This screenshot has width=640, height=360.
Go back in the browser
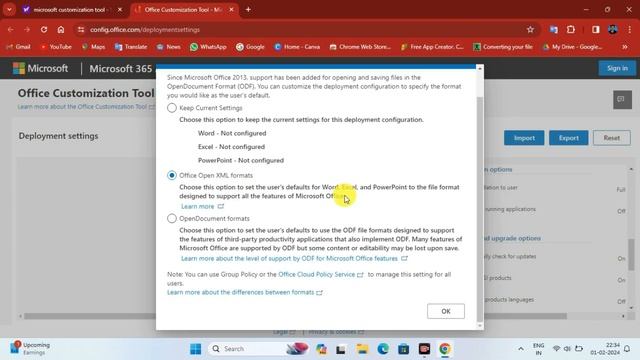tap(11, 29)
